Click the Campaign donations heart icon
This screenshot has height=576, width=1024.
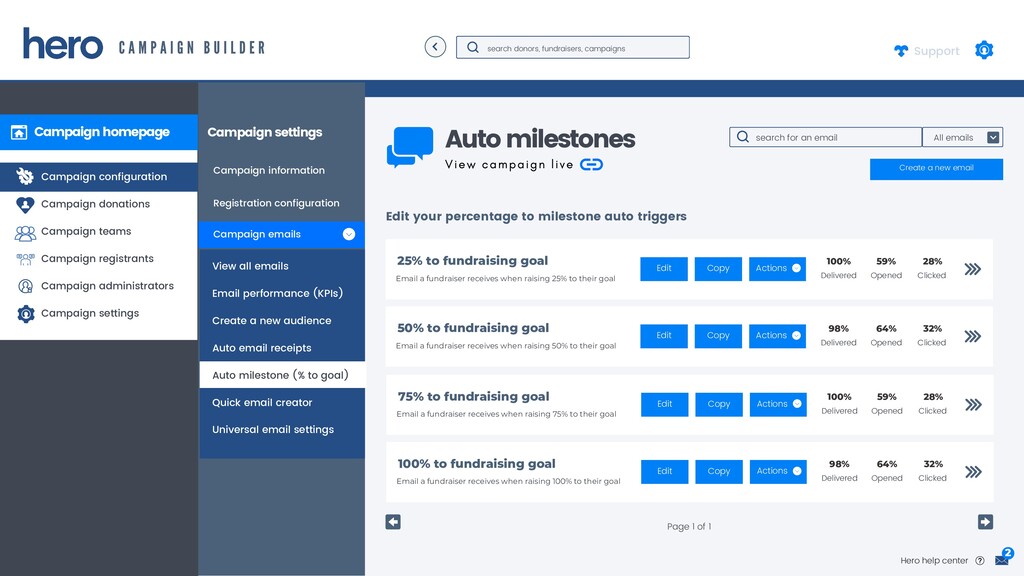[25, 204]
